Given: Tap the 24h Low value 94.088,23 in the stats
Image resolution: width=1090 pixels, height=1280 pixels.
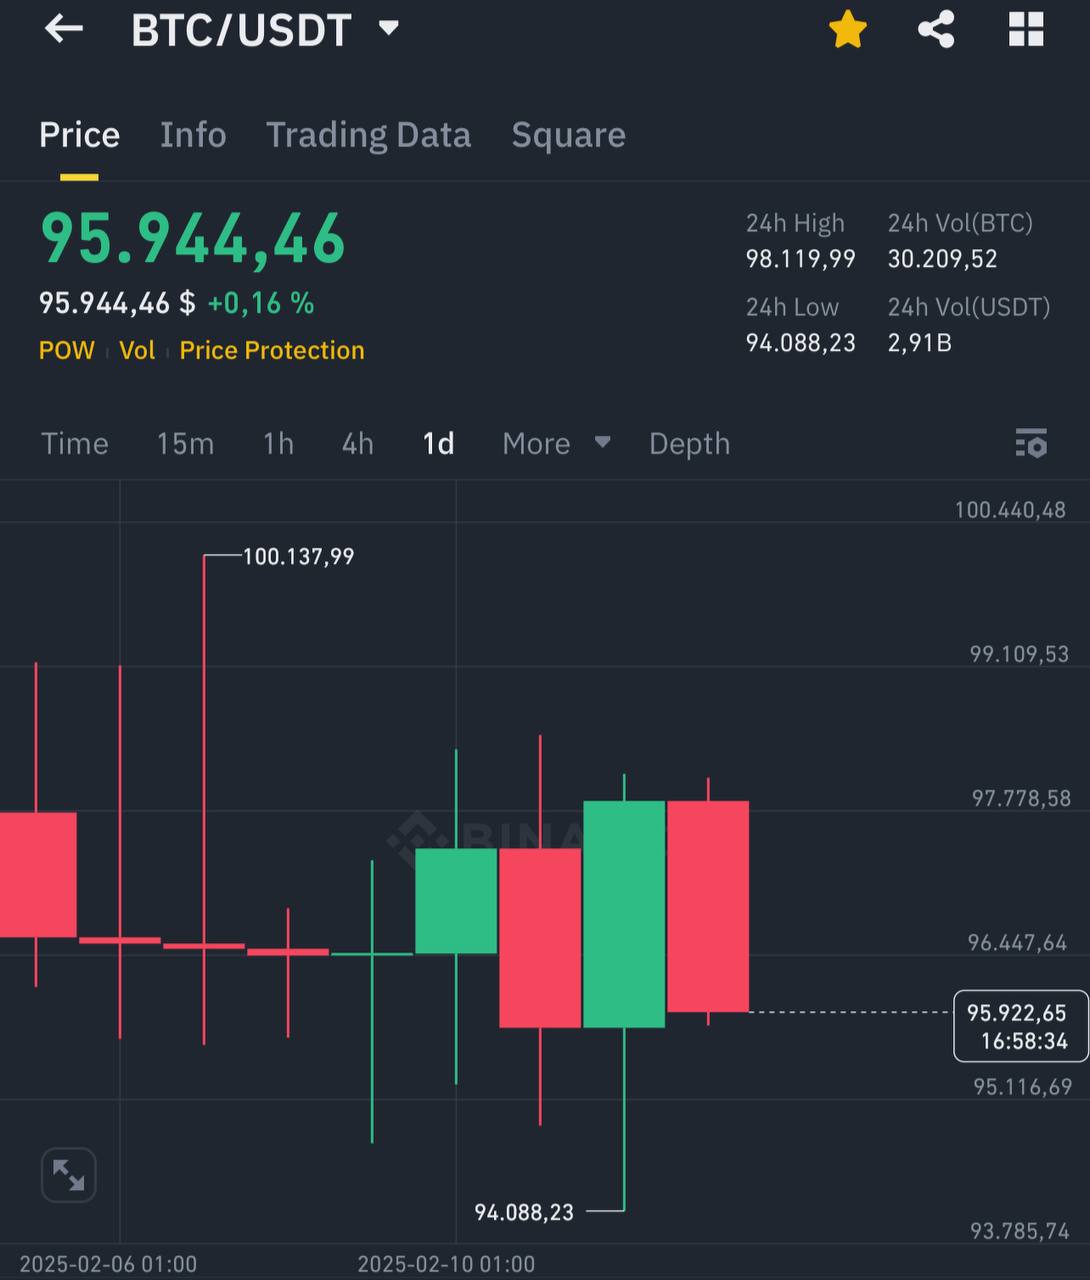Looking at the screenshot, I should [801, 343].
